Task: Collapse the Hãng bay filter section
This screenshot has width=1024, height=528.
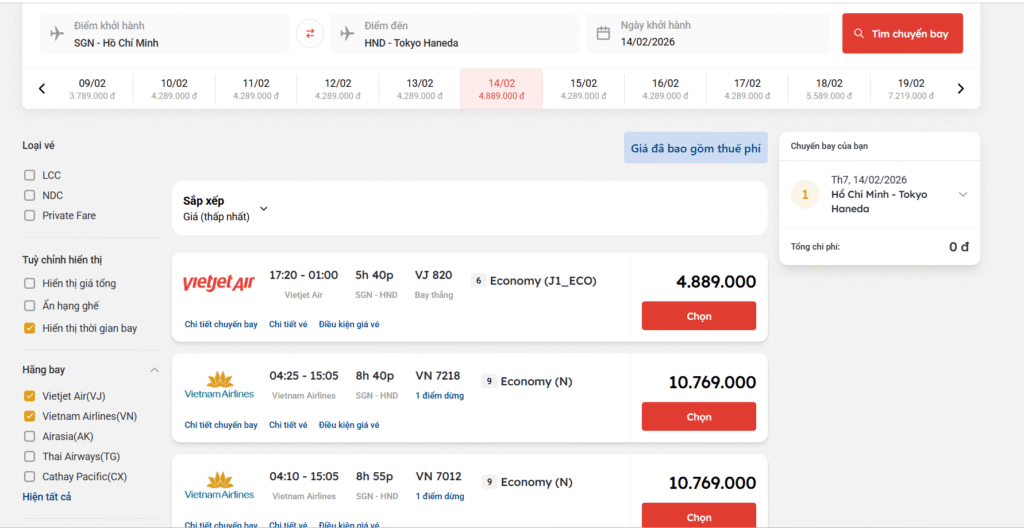Action: tap(154, 370)
